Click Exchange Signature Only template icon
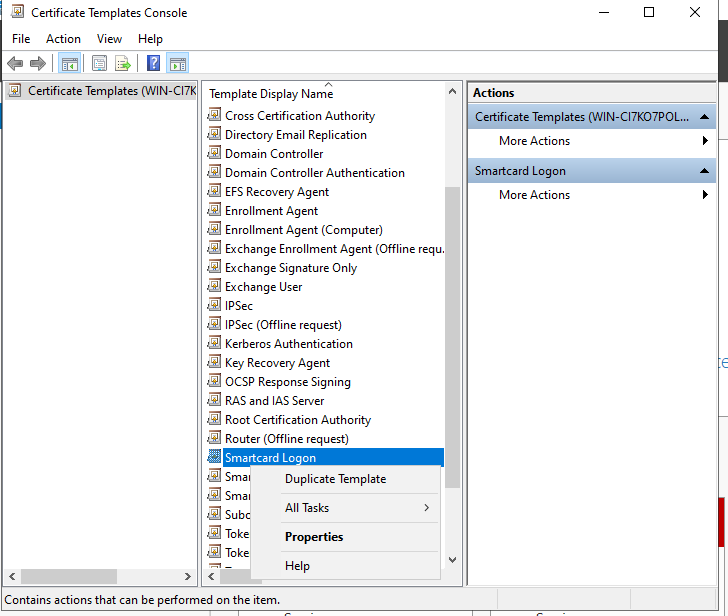 214,267
